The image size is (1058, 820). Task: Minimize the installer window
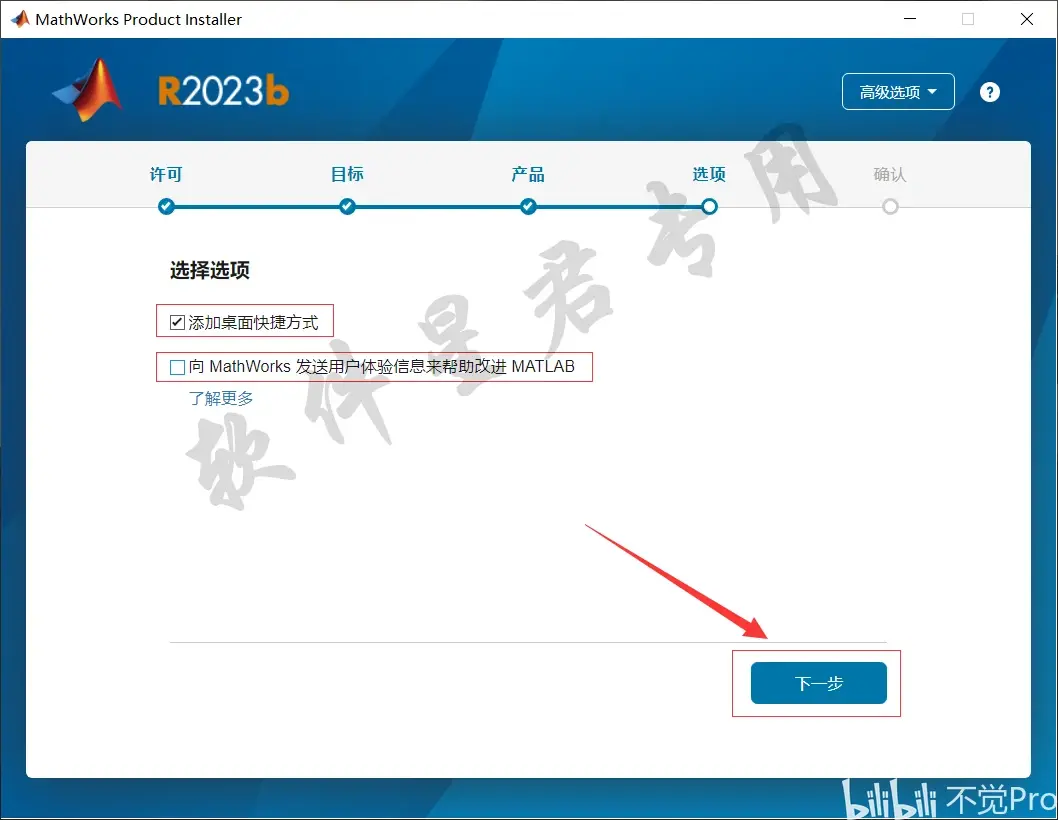coord(910,19)
